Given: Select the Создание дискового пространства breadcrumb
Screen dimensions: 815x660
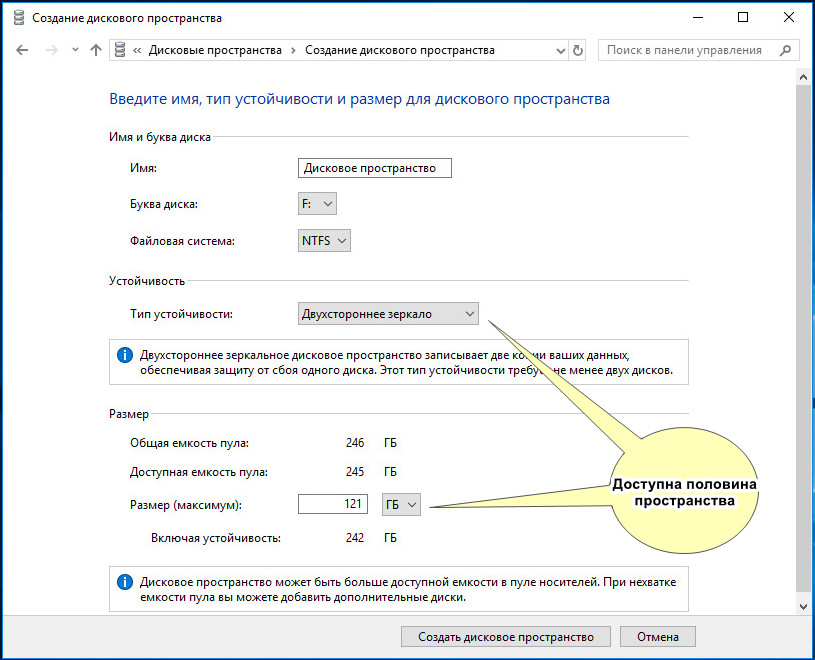Looking at the screenshot, I should tap(400, 50).
